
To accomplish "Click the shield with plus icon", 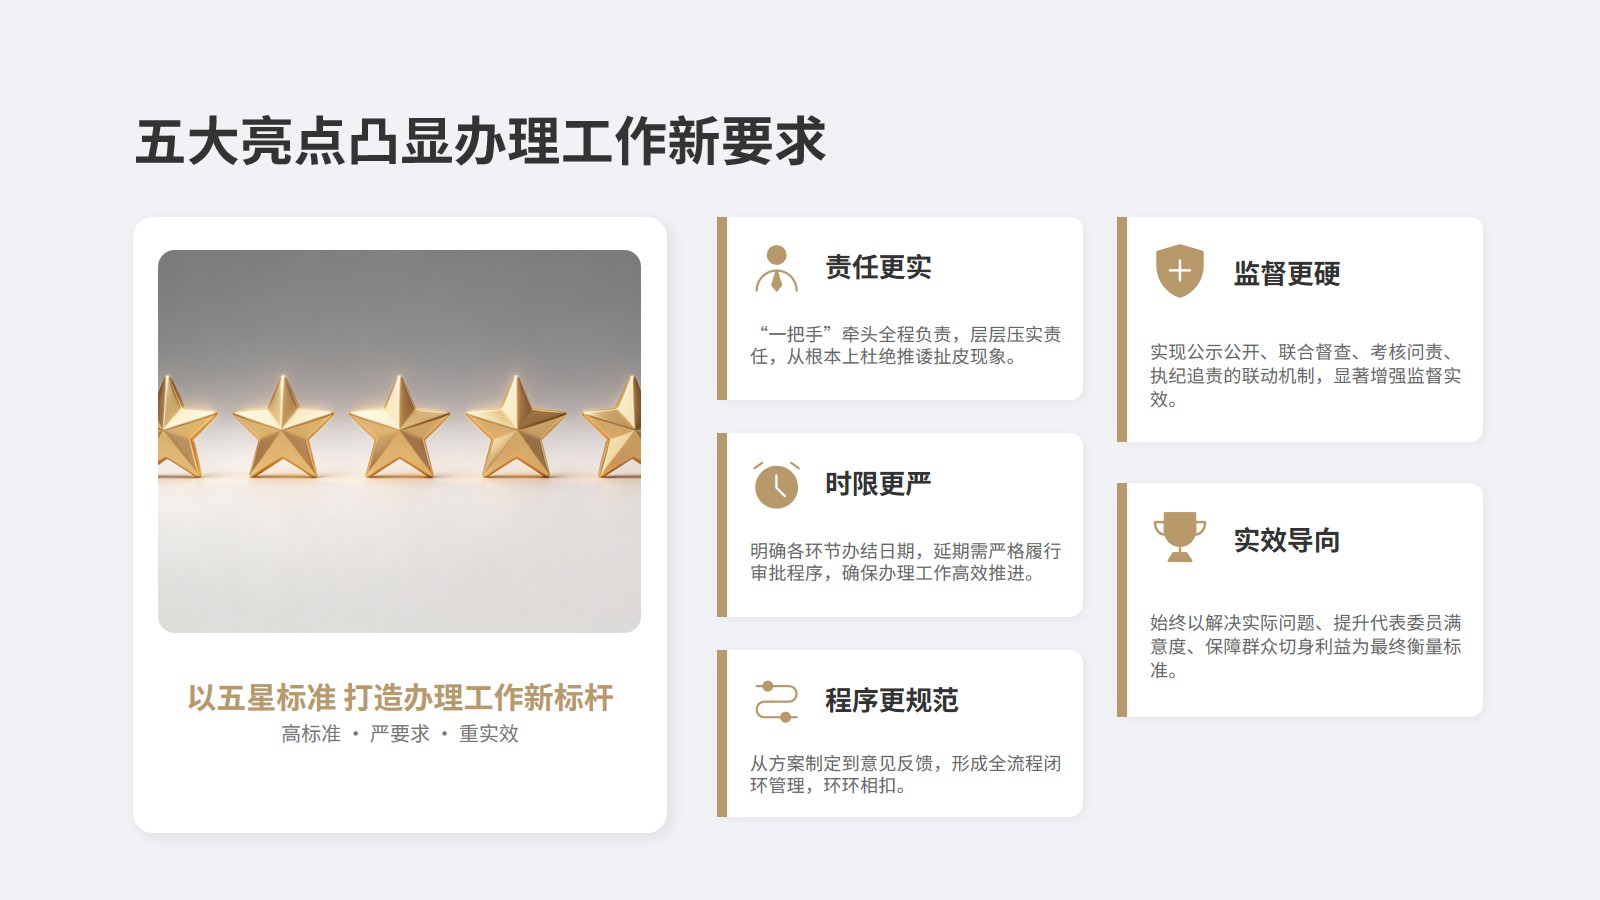I will click(1180, 271).
